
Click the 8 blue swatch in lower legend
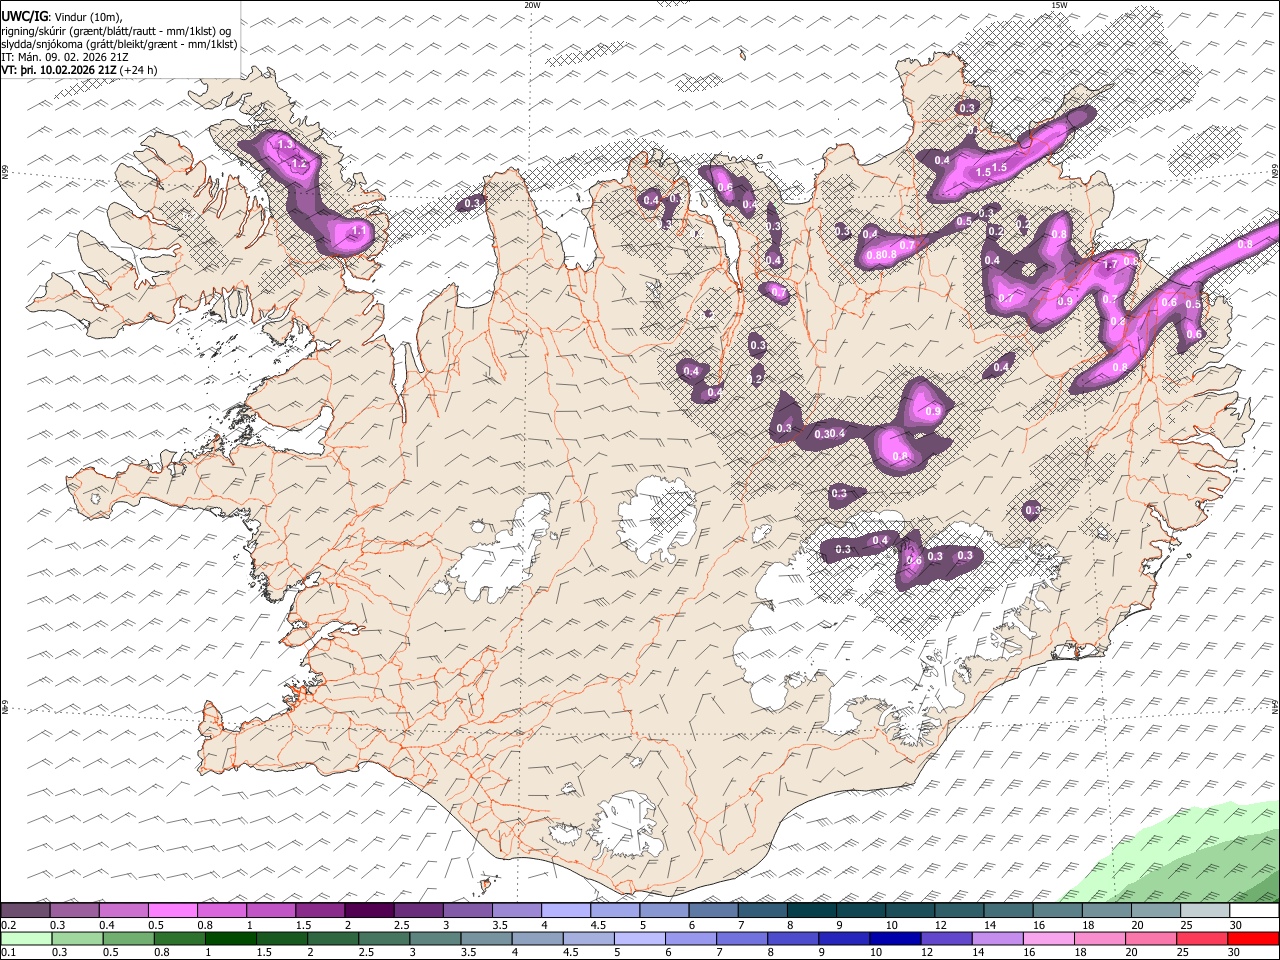pos(794,938)
